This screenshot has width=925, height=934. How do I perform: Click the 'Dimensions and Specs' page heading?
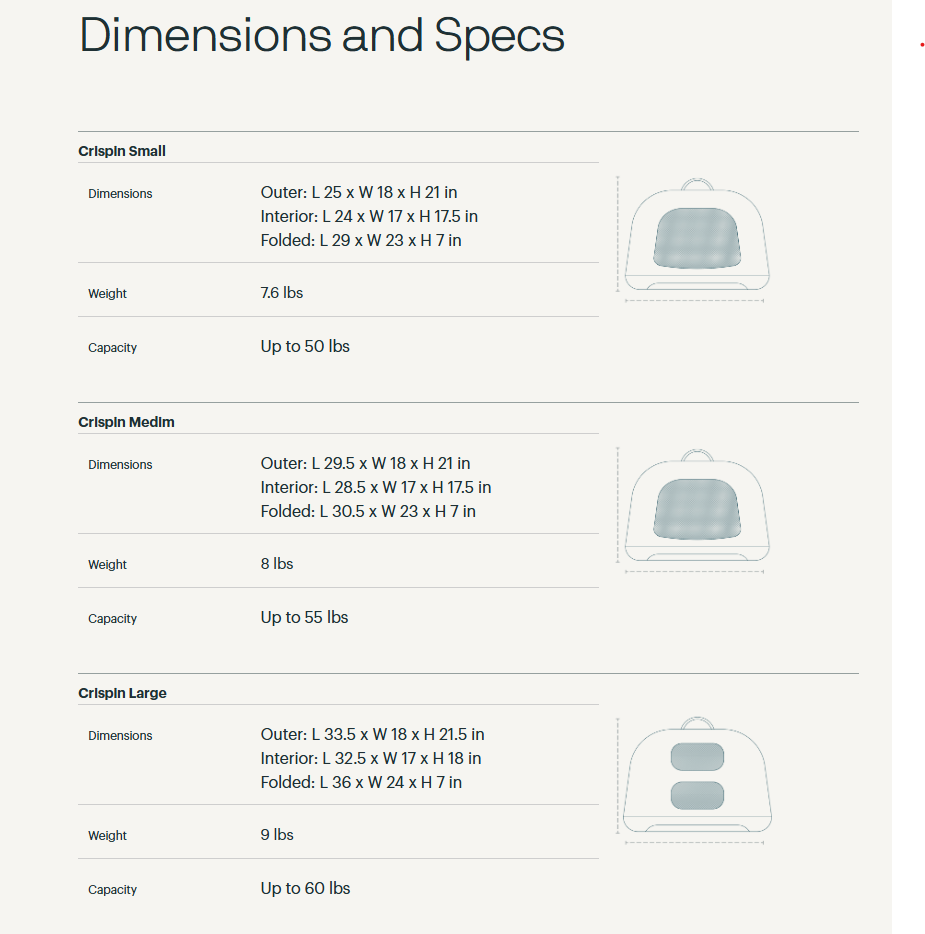click(321, 35)
